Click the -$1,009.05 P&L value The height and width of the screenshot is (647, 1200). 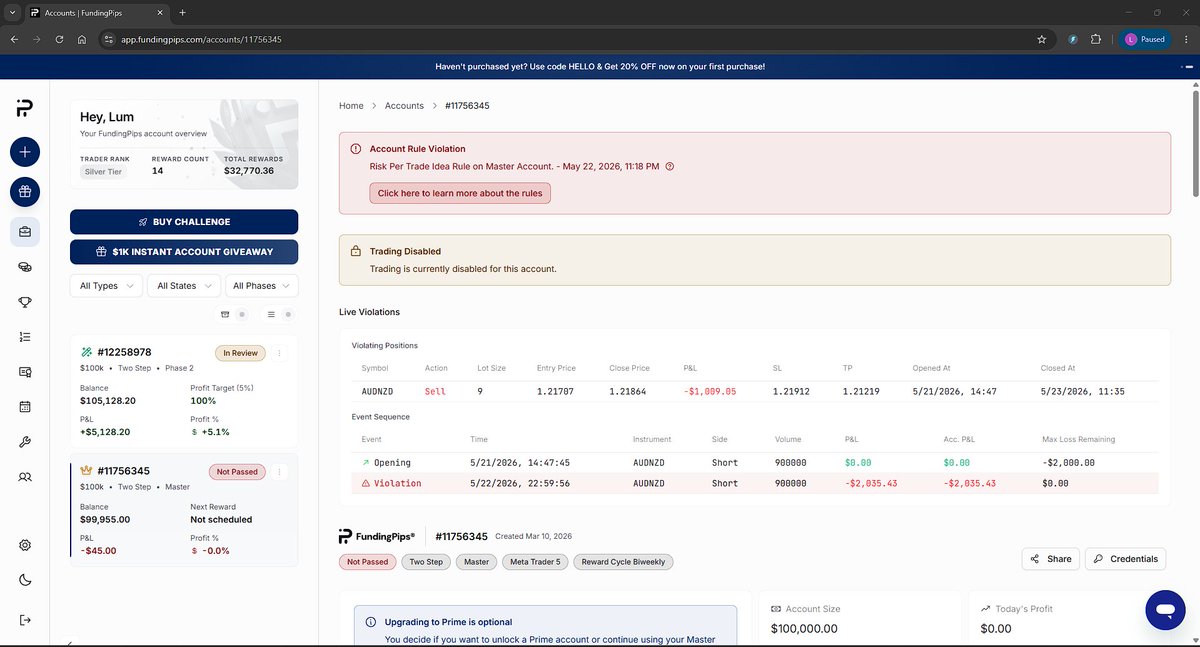(x=709, y=391)
